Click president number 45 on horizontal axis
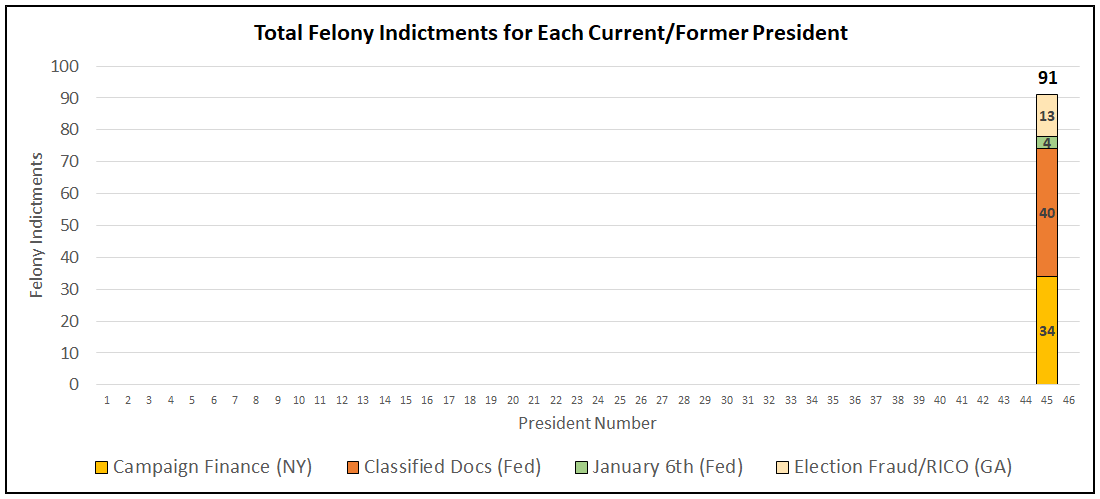Viewport: 1100px width, 499px height. [x=1047, y=400]
